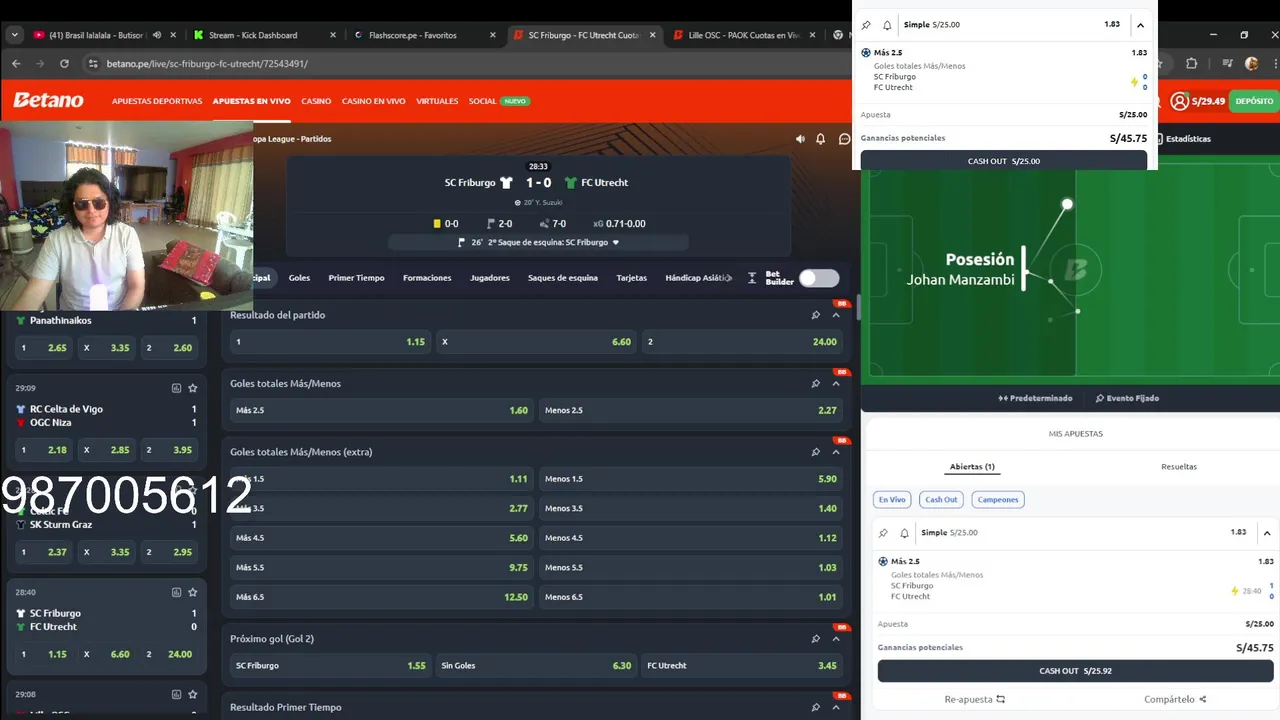Screen dimensions: 1280x720
Task: Favorite the SC Friburgo match star
Action: pos(193,592)
